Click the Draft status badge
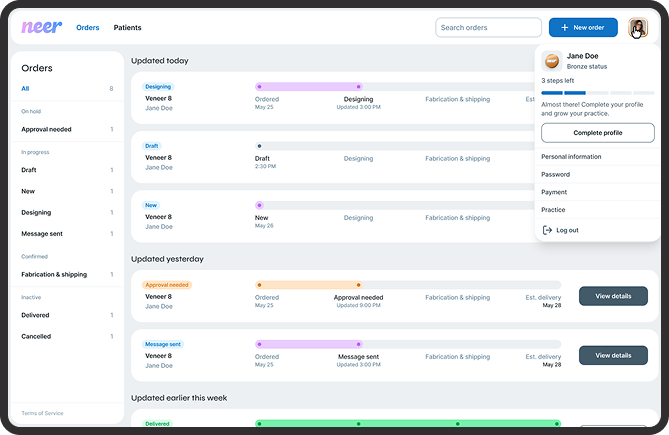 151,146
